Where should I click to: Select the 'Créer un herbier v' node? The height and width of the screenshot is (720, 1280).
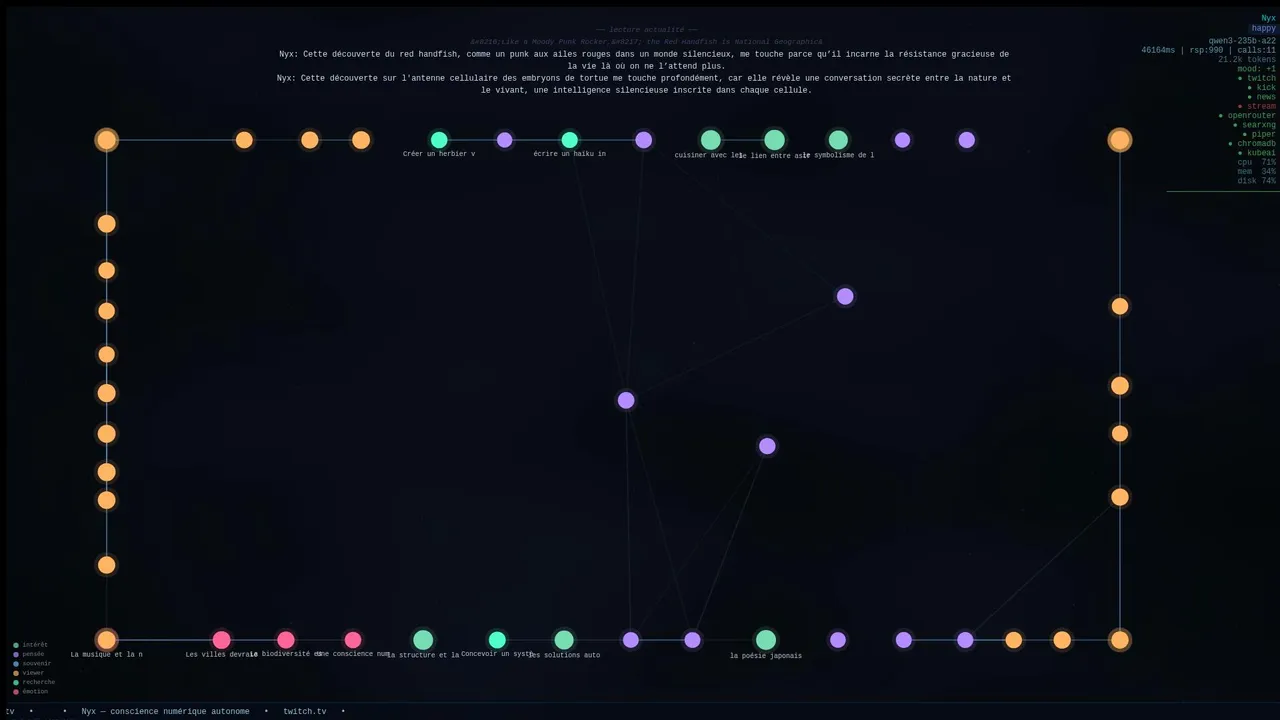tap(439, 140)
